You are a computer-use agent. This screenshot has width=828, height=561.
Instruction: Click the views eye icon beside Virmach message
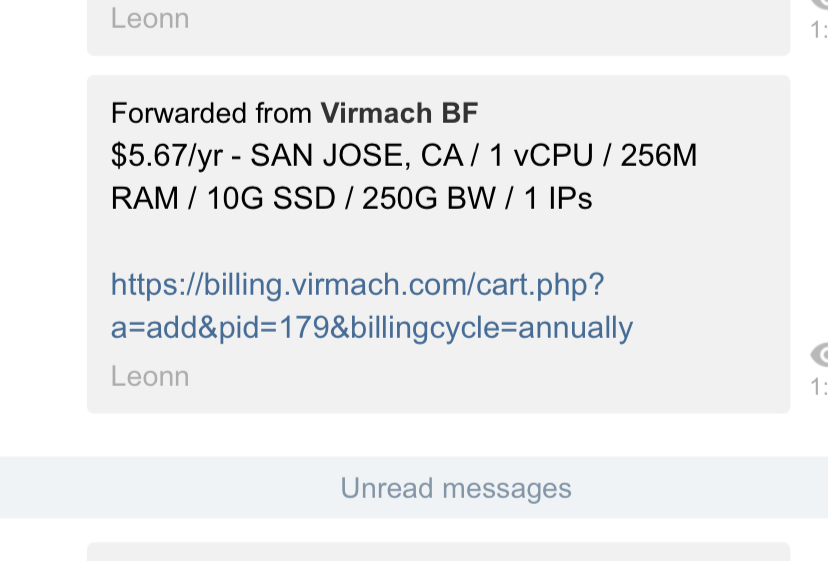pyautogui.click(x=820, y=354)
